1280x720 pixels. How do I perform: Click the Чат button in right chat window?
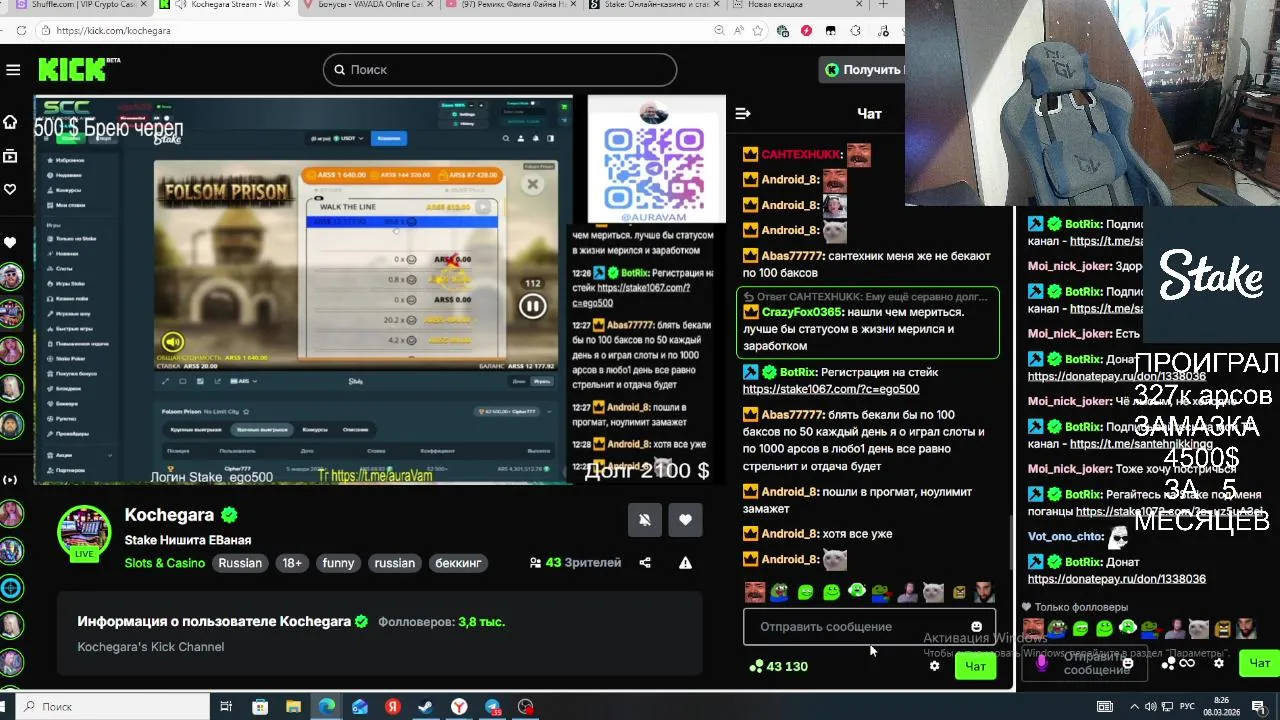1260,663
